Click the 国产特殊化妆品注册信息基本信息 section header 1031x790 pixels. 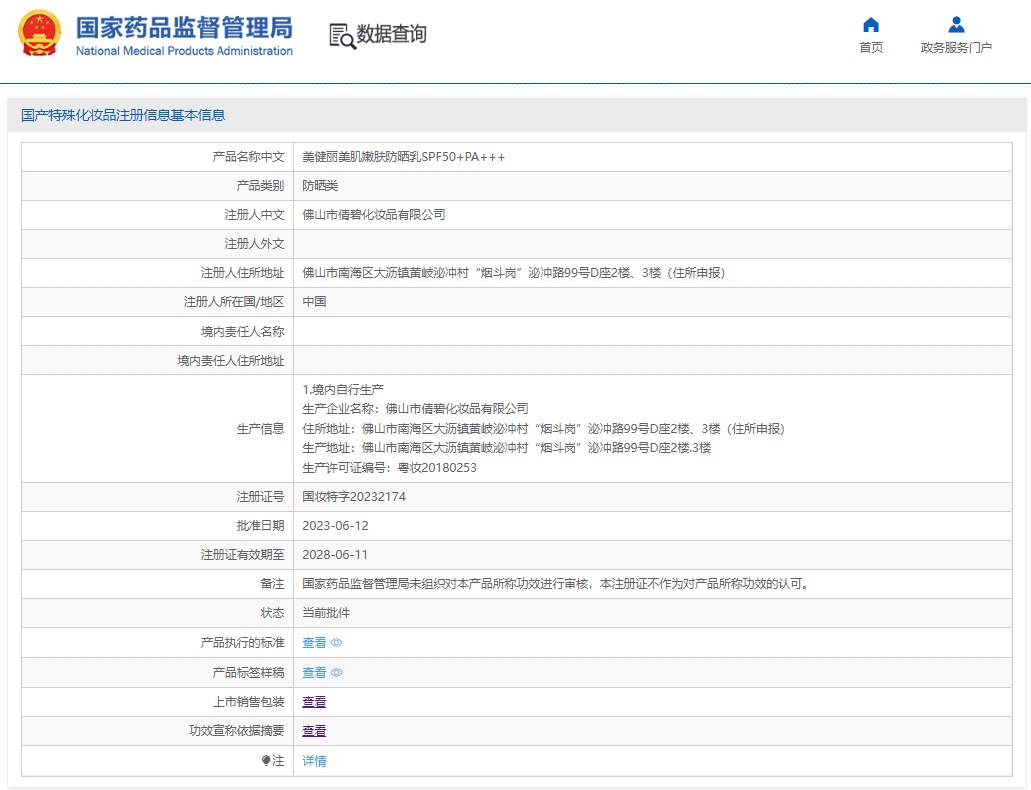click(x=123, y=115)
